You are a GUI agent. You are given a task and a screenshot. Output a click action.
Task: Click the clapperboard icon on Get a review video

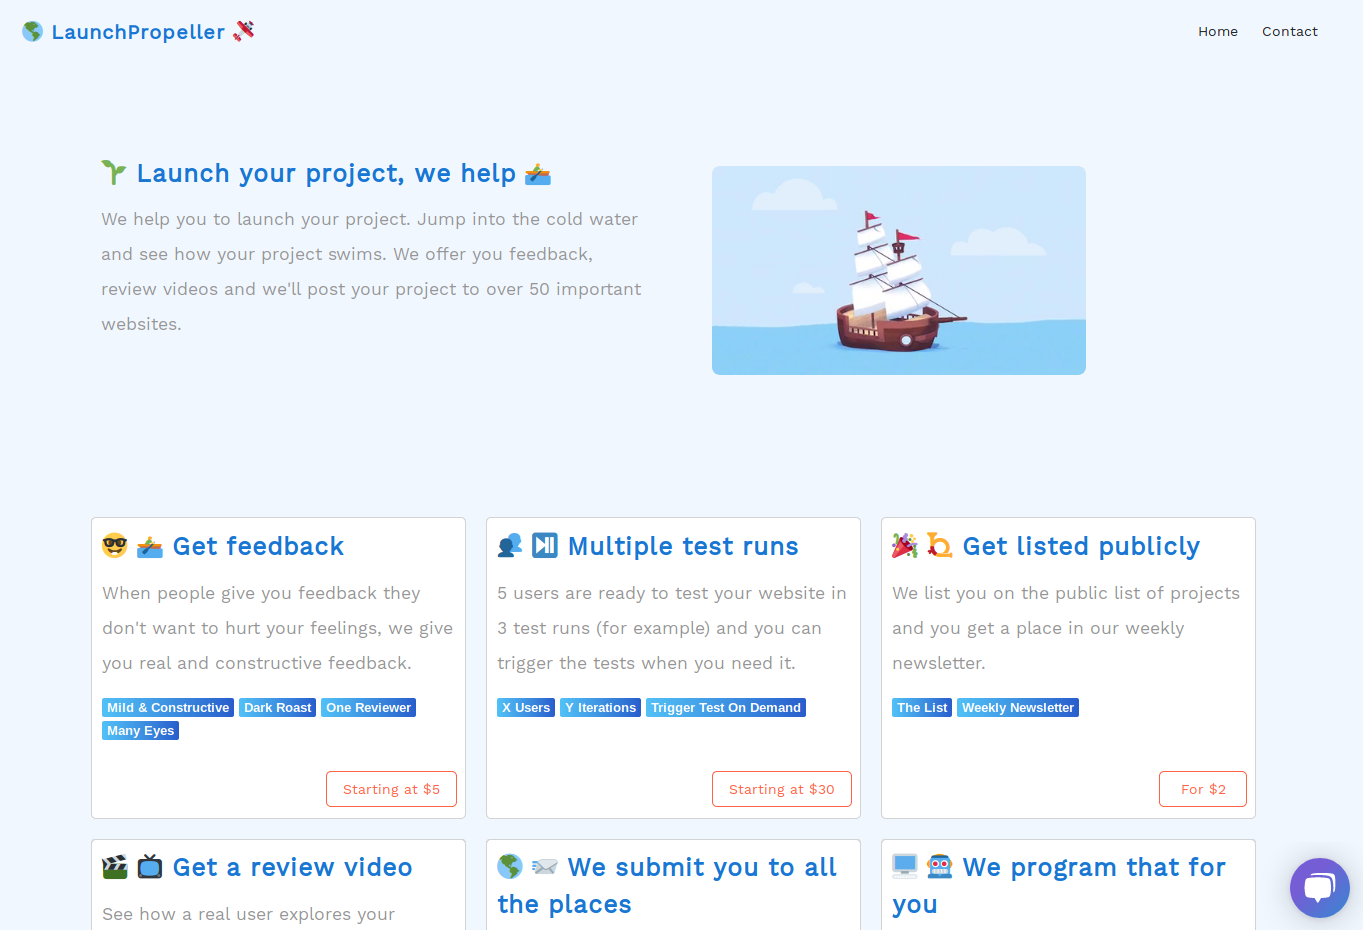click(x=114, y=867)
